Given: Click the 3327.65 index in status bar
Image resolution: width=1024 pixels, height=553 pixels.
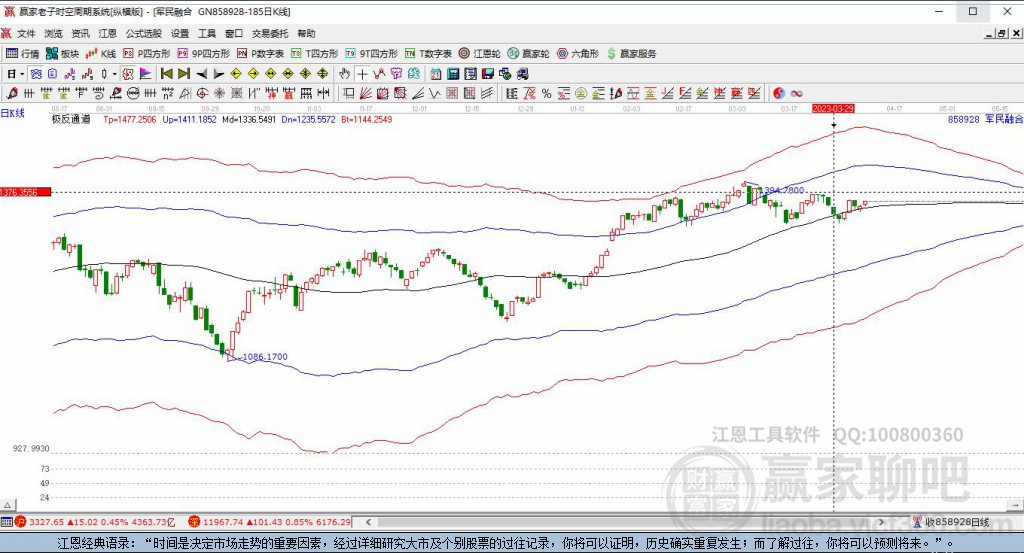Looking at the screenshot, I should pos(46,522).
